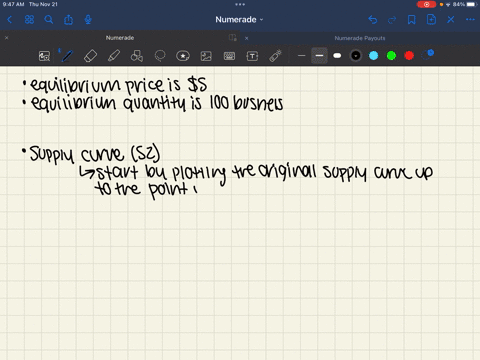
Task: Open the search magnifier
Action: click(49, 20)
